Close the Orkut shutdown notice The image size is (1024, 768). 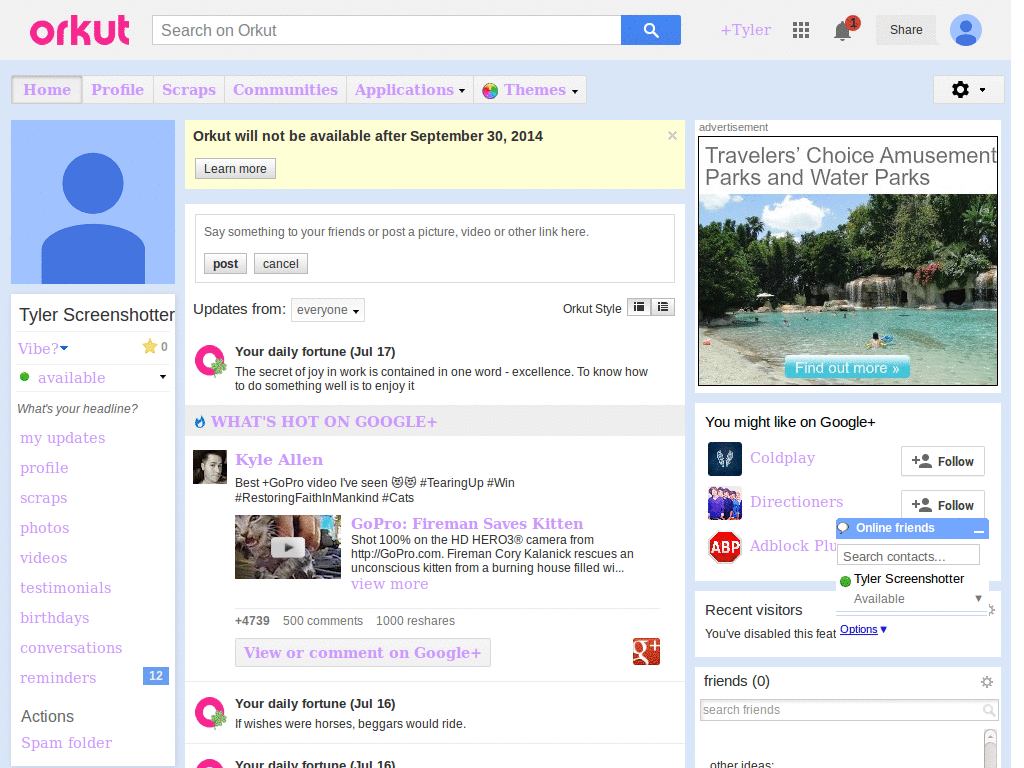[672, 136]
